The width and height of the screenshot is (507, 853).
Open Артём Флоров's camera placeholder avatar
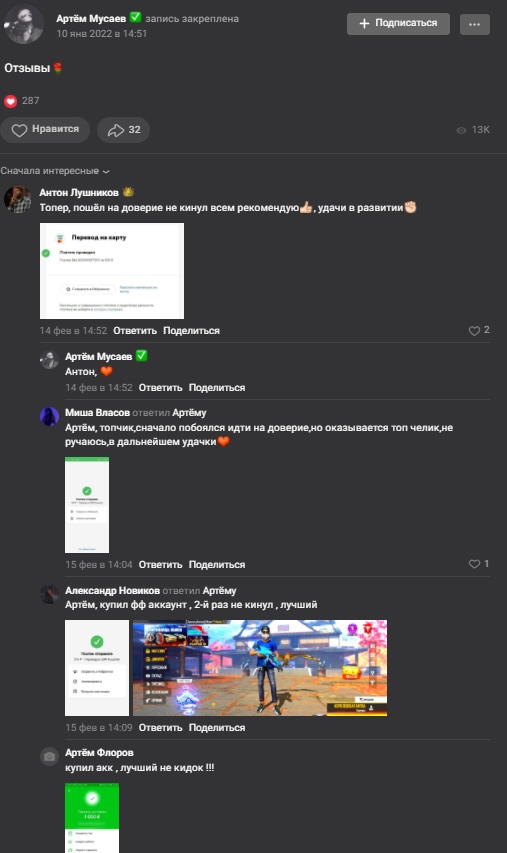tap(49, 756)
